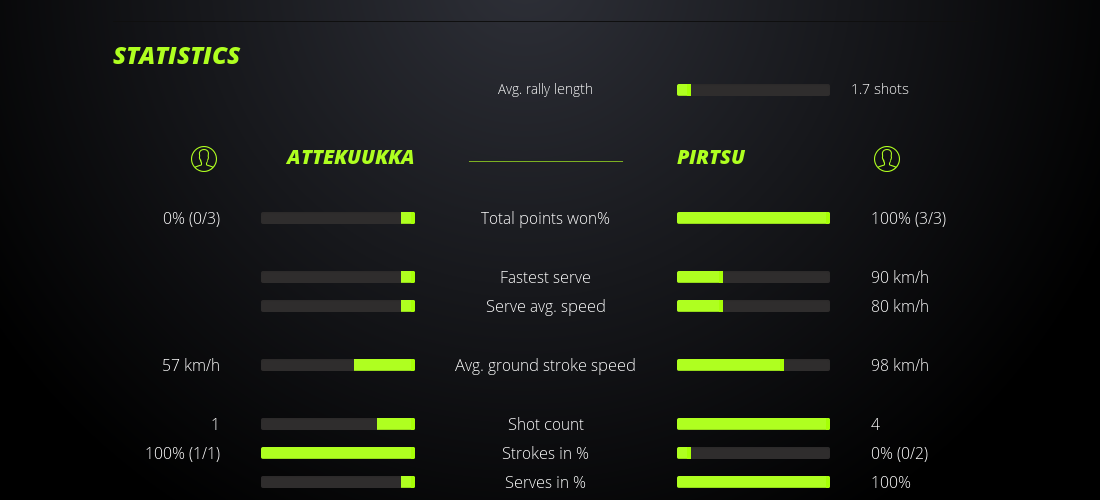Click Pirtsu's Fastest serve bar

[753, 277]
